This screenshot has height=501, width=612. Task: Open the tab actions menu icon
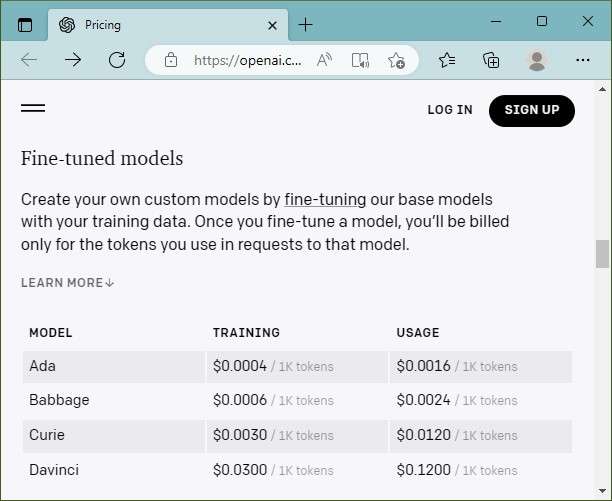(25, 25)
